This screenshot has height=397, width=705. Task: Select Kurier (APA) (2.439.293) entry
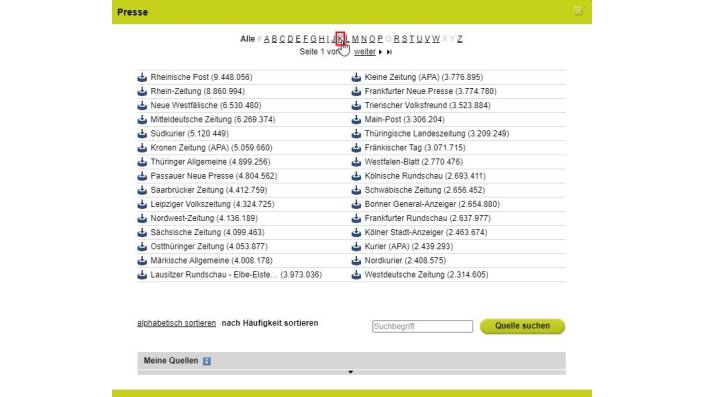point(409,247)
